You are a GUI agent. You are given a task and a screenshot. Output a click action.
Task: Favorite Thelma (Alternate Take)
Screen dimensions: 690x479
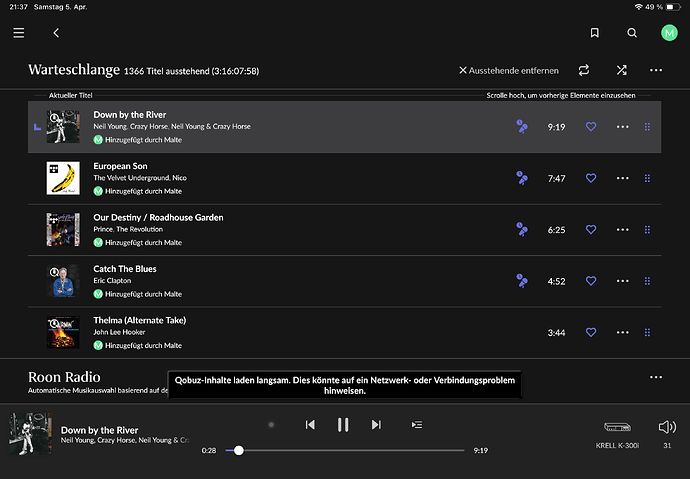tap(591, 333)
